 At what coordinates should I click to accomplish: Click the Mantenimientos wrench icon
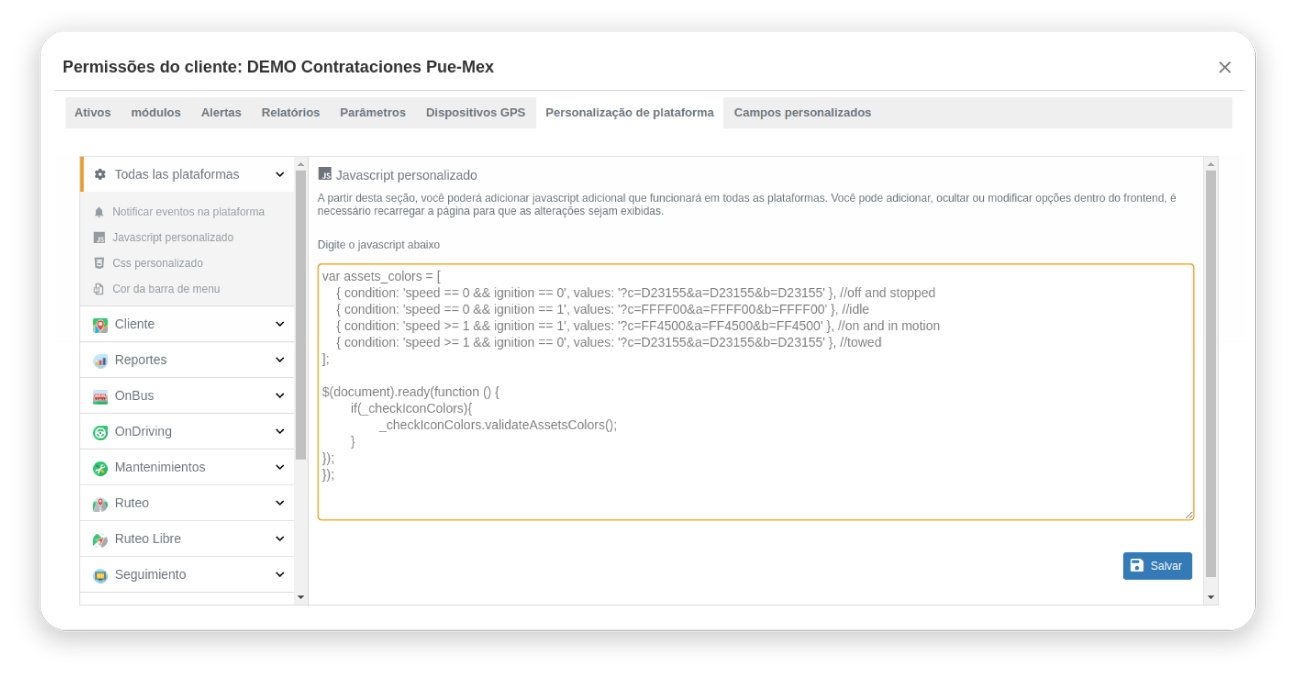click(100, 468)
